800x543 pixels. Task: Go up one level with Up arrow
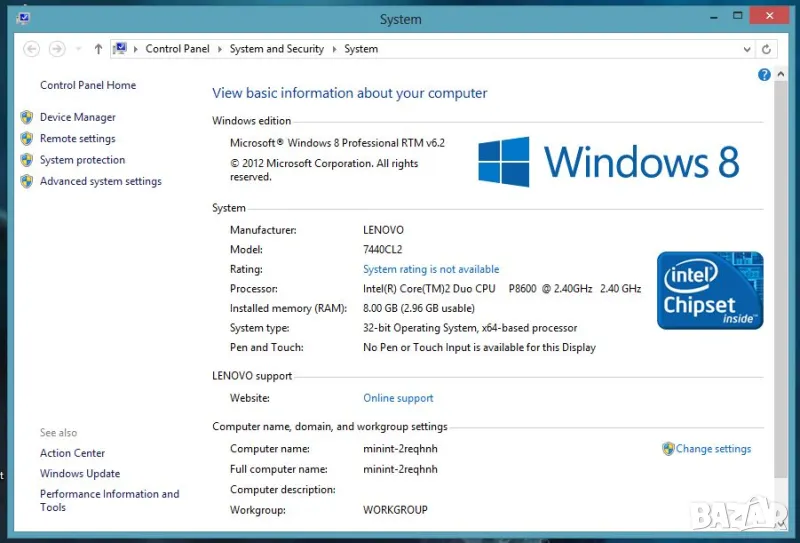coord(98,49)
